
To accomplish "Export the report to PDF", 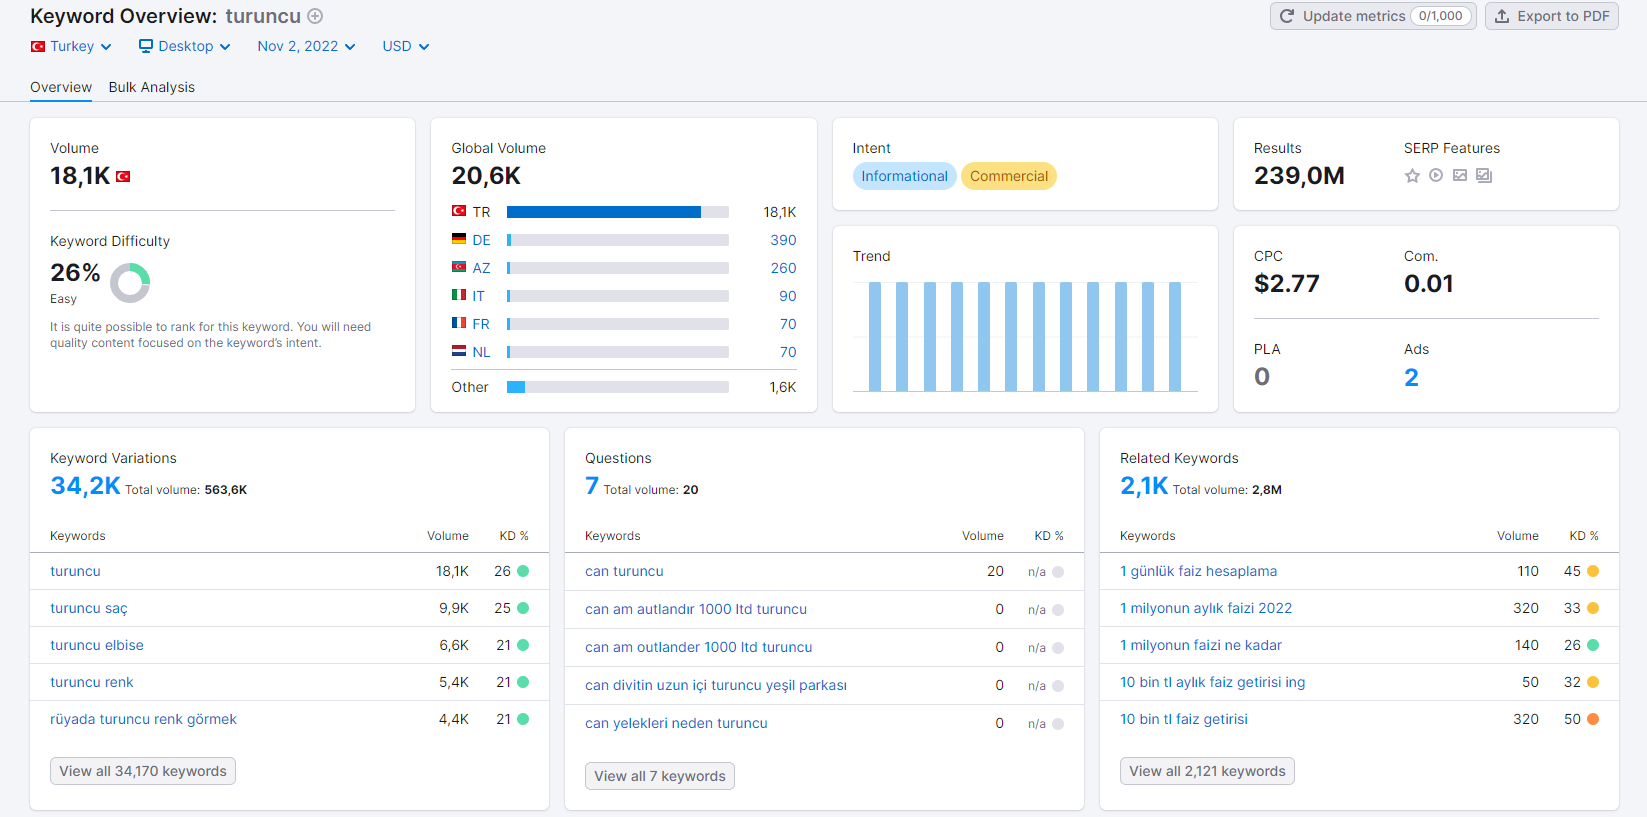I will [1552, 16].
